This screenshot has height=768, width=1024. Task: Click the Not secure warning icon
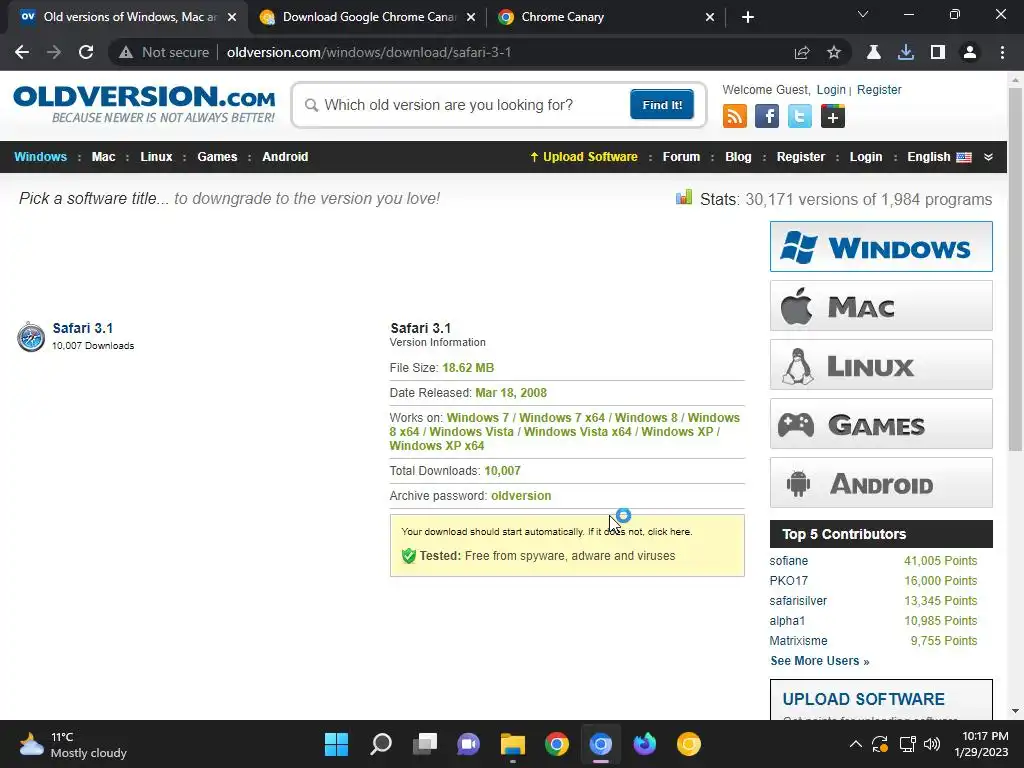126,52
